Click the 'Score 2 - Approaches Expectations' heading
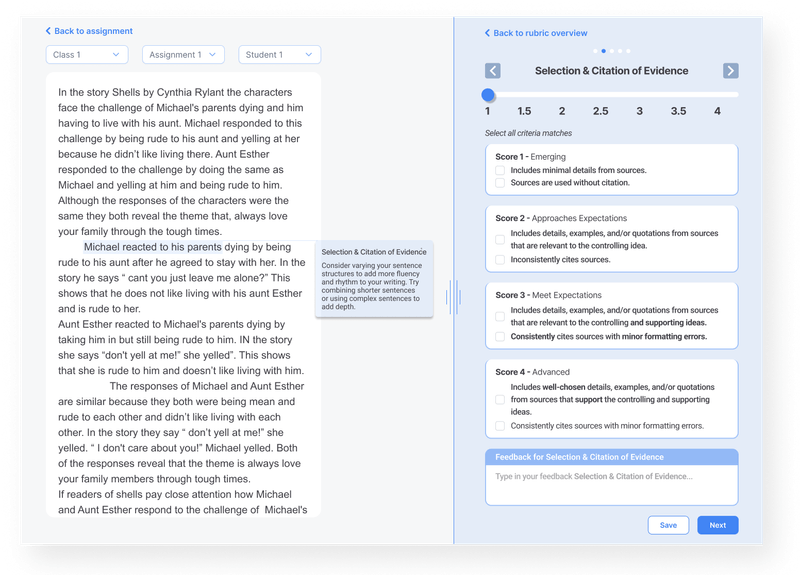 click(x=561, y=218)
